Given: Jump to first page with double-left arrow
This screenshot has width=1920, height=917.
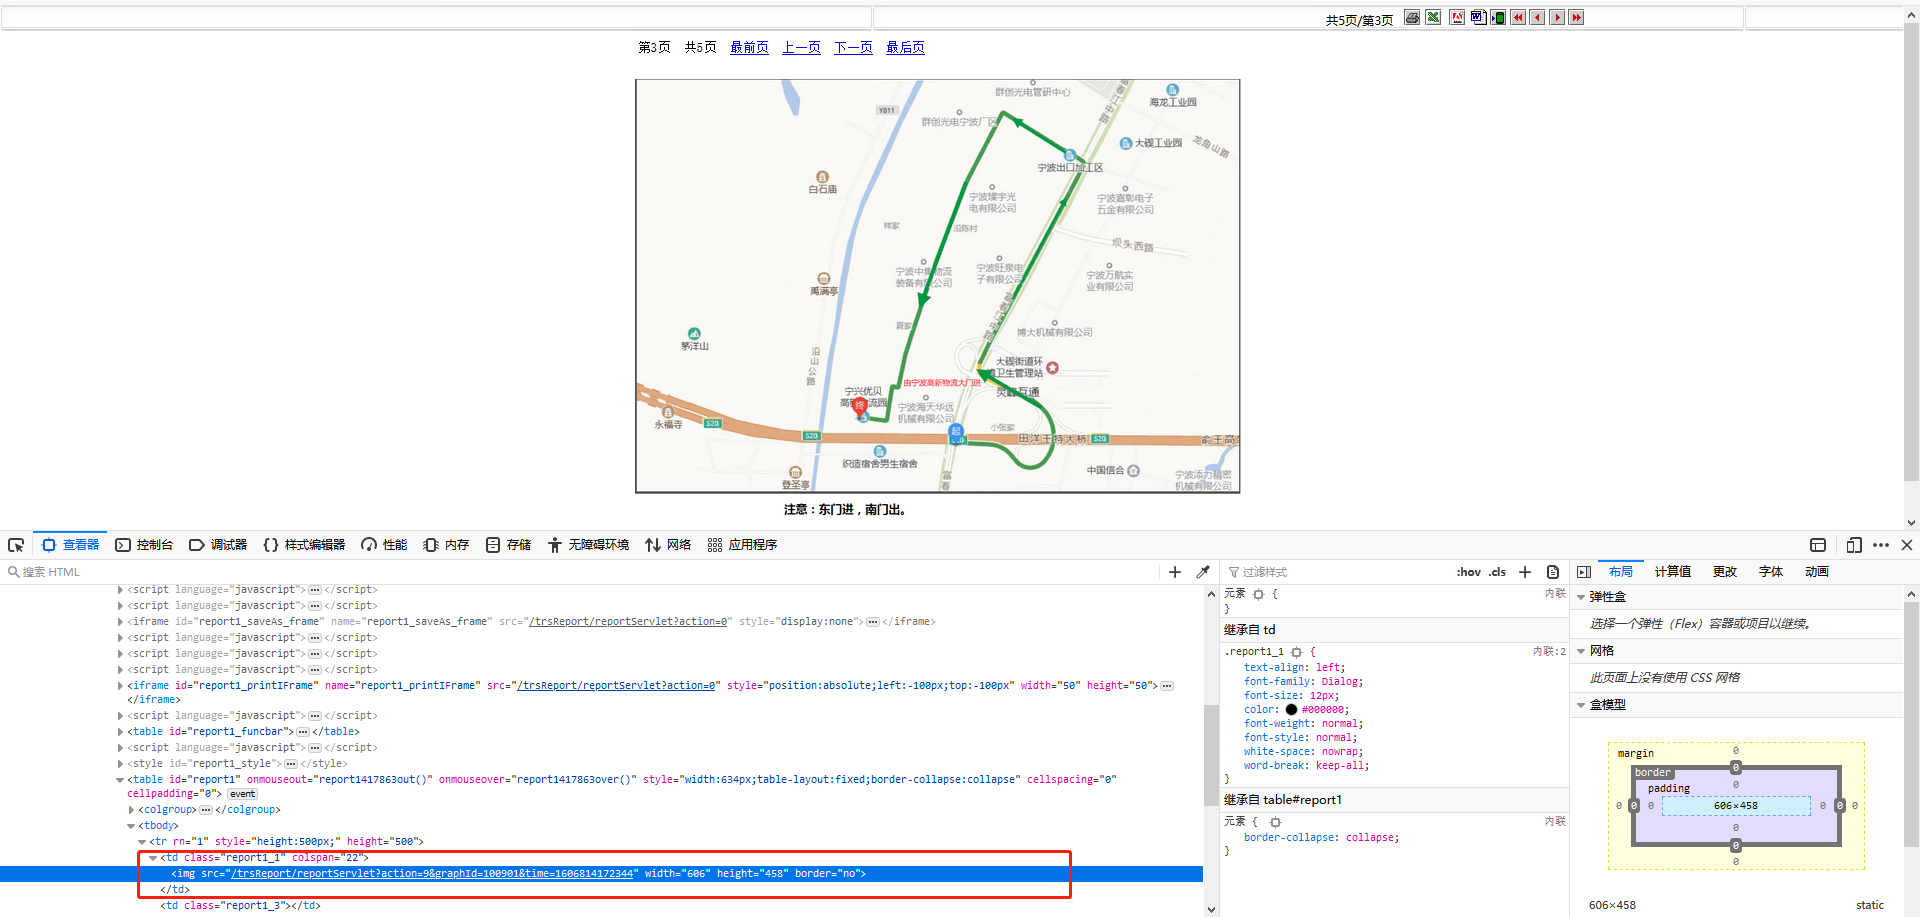Looking at the screenshot, I should click(x=1518, y=17).
